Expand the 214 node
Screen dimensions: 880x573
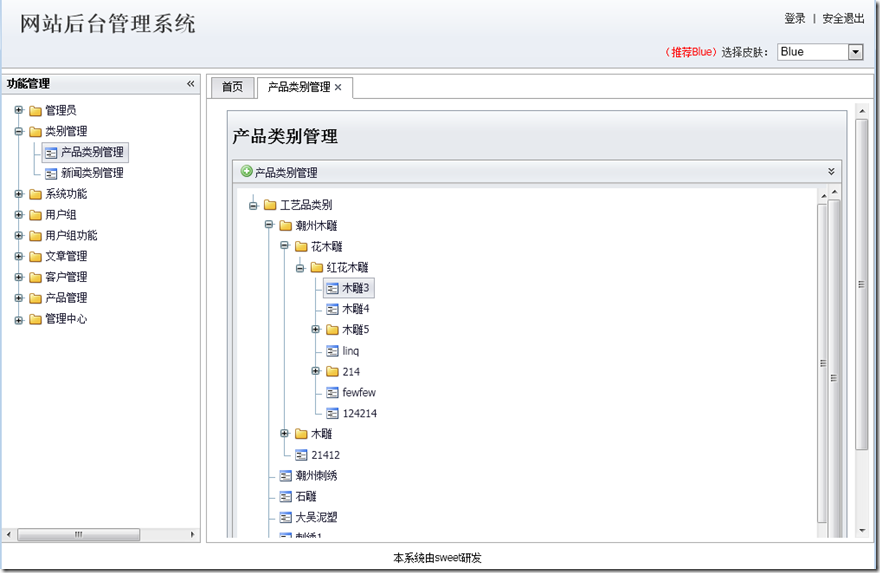[316, 371]
